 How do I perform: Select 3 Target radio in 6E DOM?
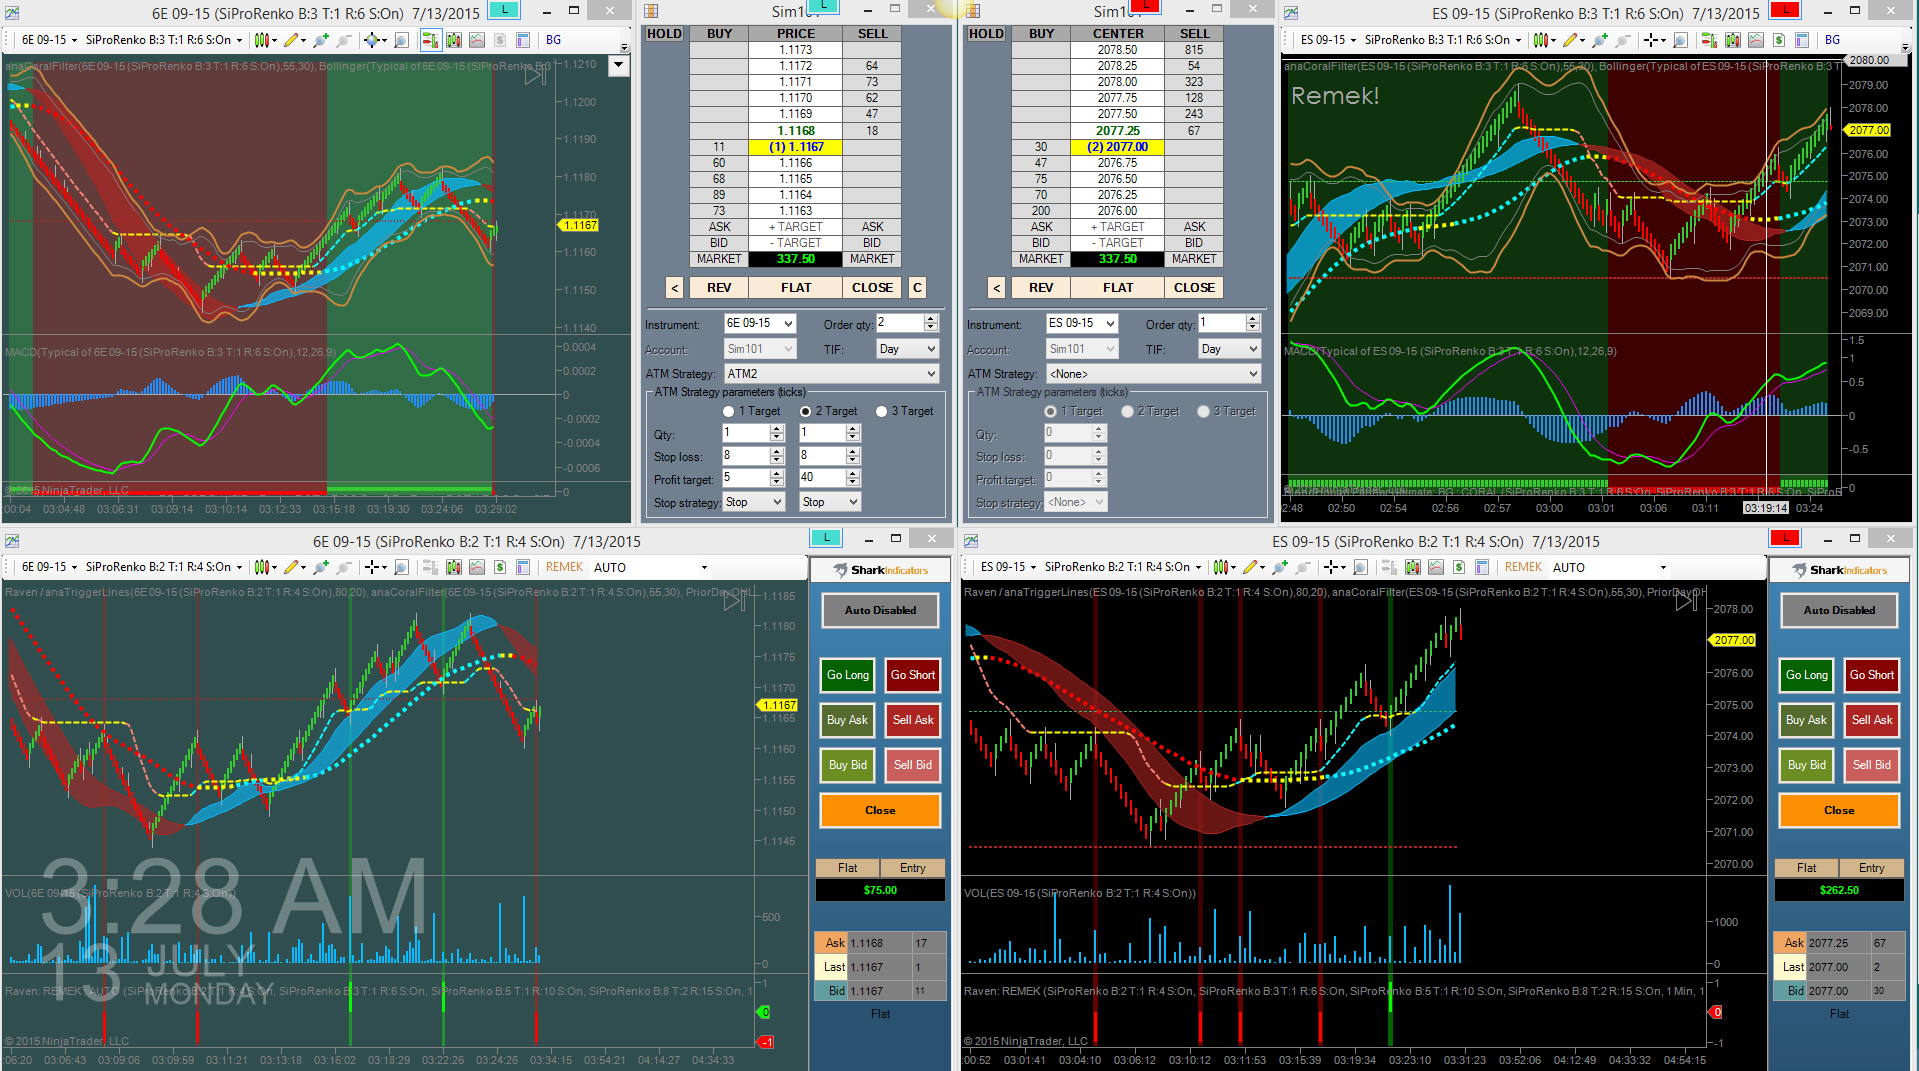click(881, 411)
